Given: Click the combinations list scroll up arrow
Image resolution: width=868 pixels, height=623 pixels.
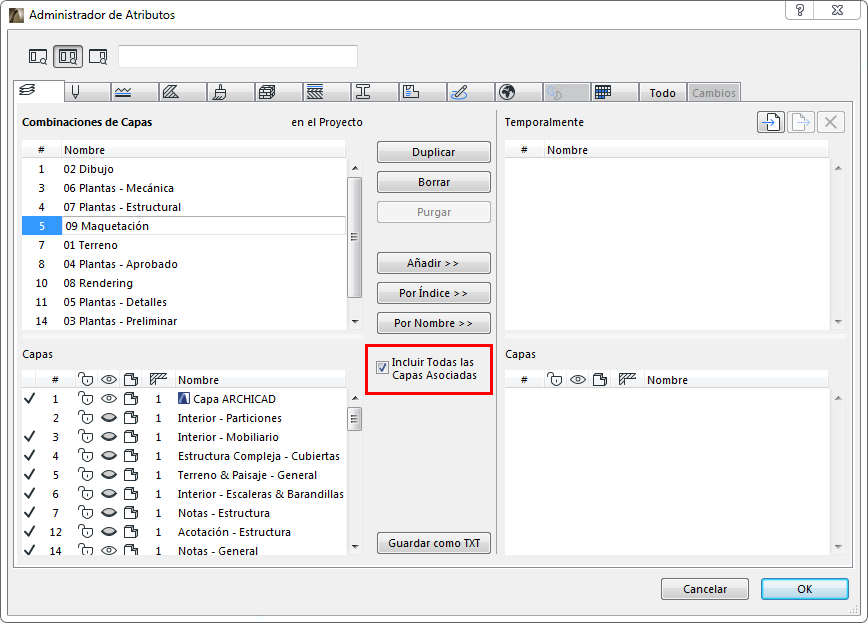Looking at the screenshot, I should (x=355, y=168).
